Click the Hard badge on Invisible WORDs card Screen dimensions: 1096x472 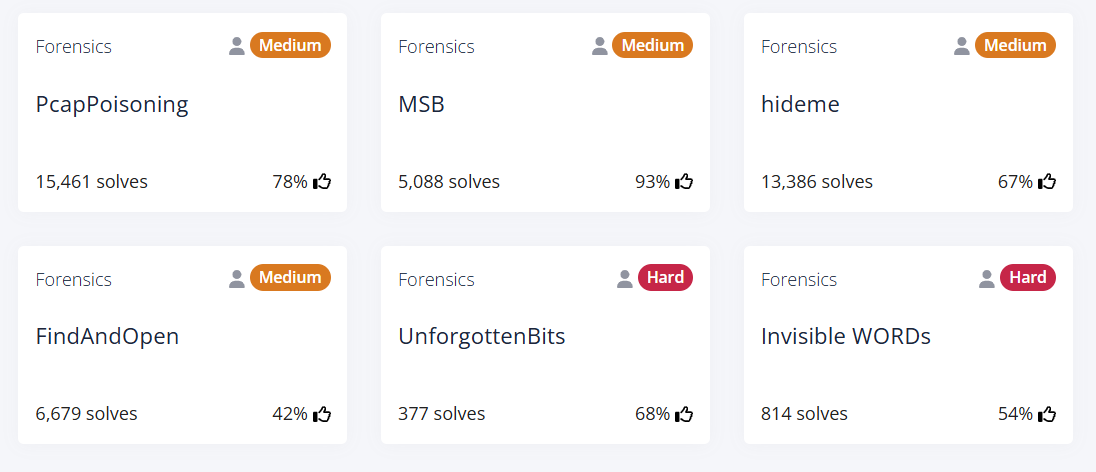click(x=1028, y=278)
